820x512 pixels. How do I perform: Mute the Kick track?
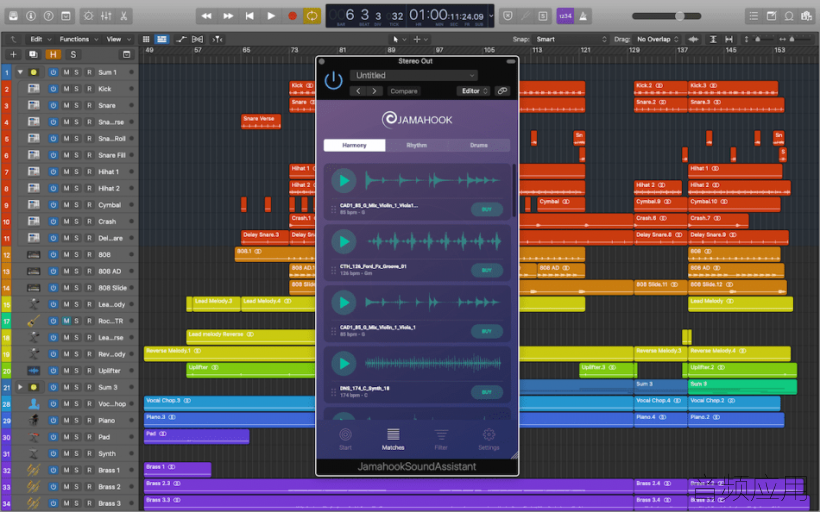pyautogui.click(x=66, y=89)
